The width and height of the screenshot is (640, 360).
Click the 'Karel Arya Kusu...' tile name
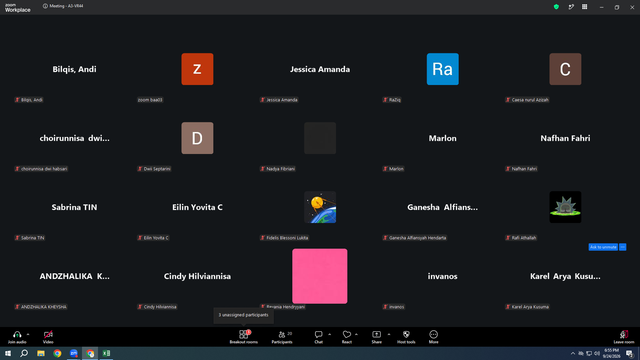pos(565,276)
